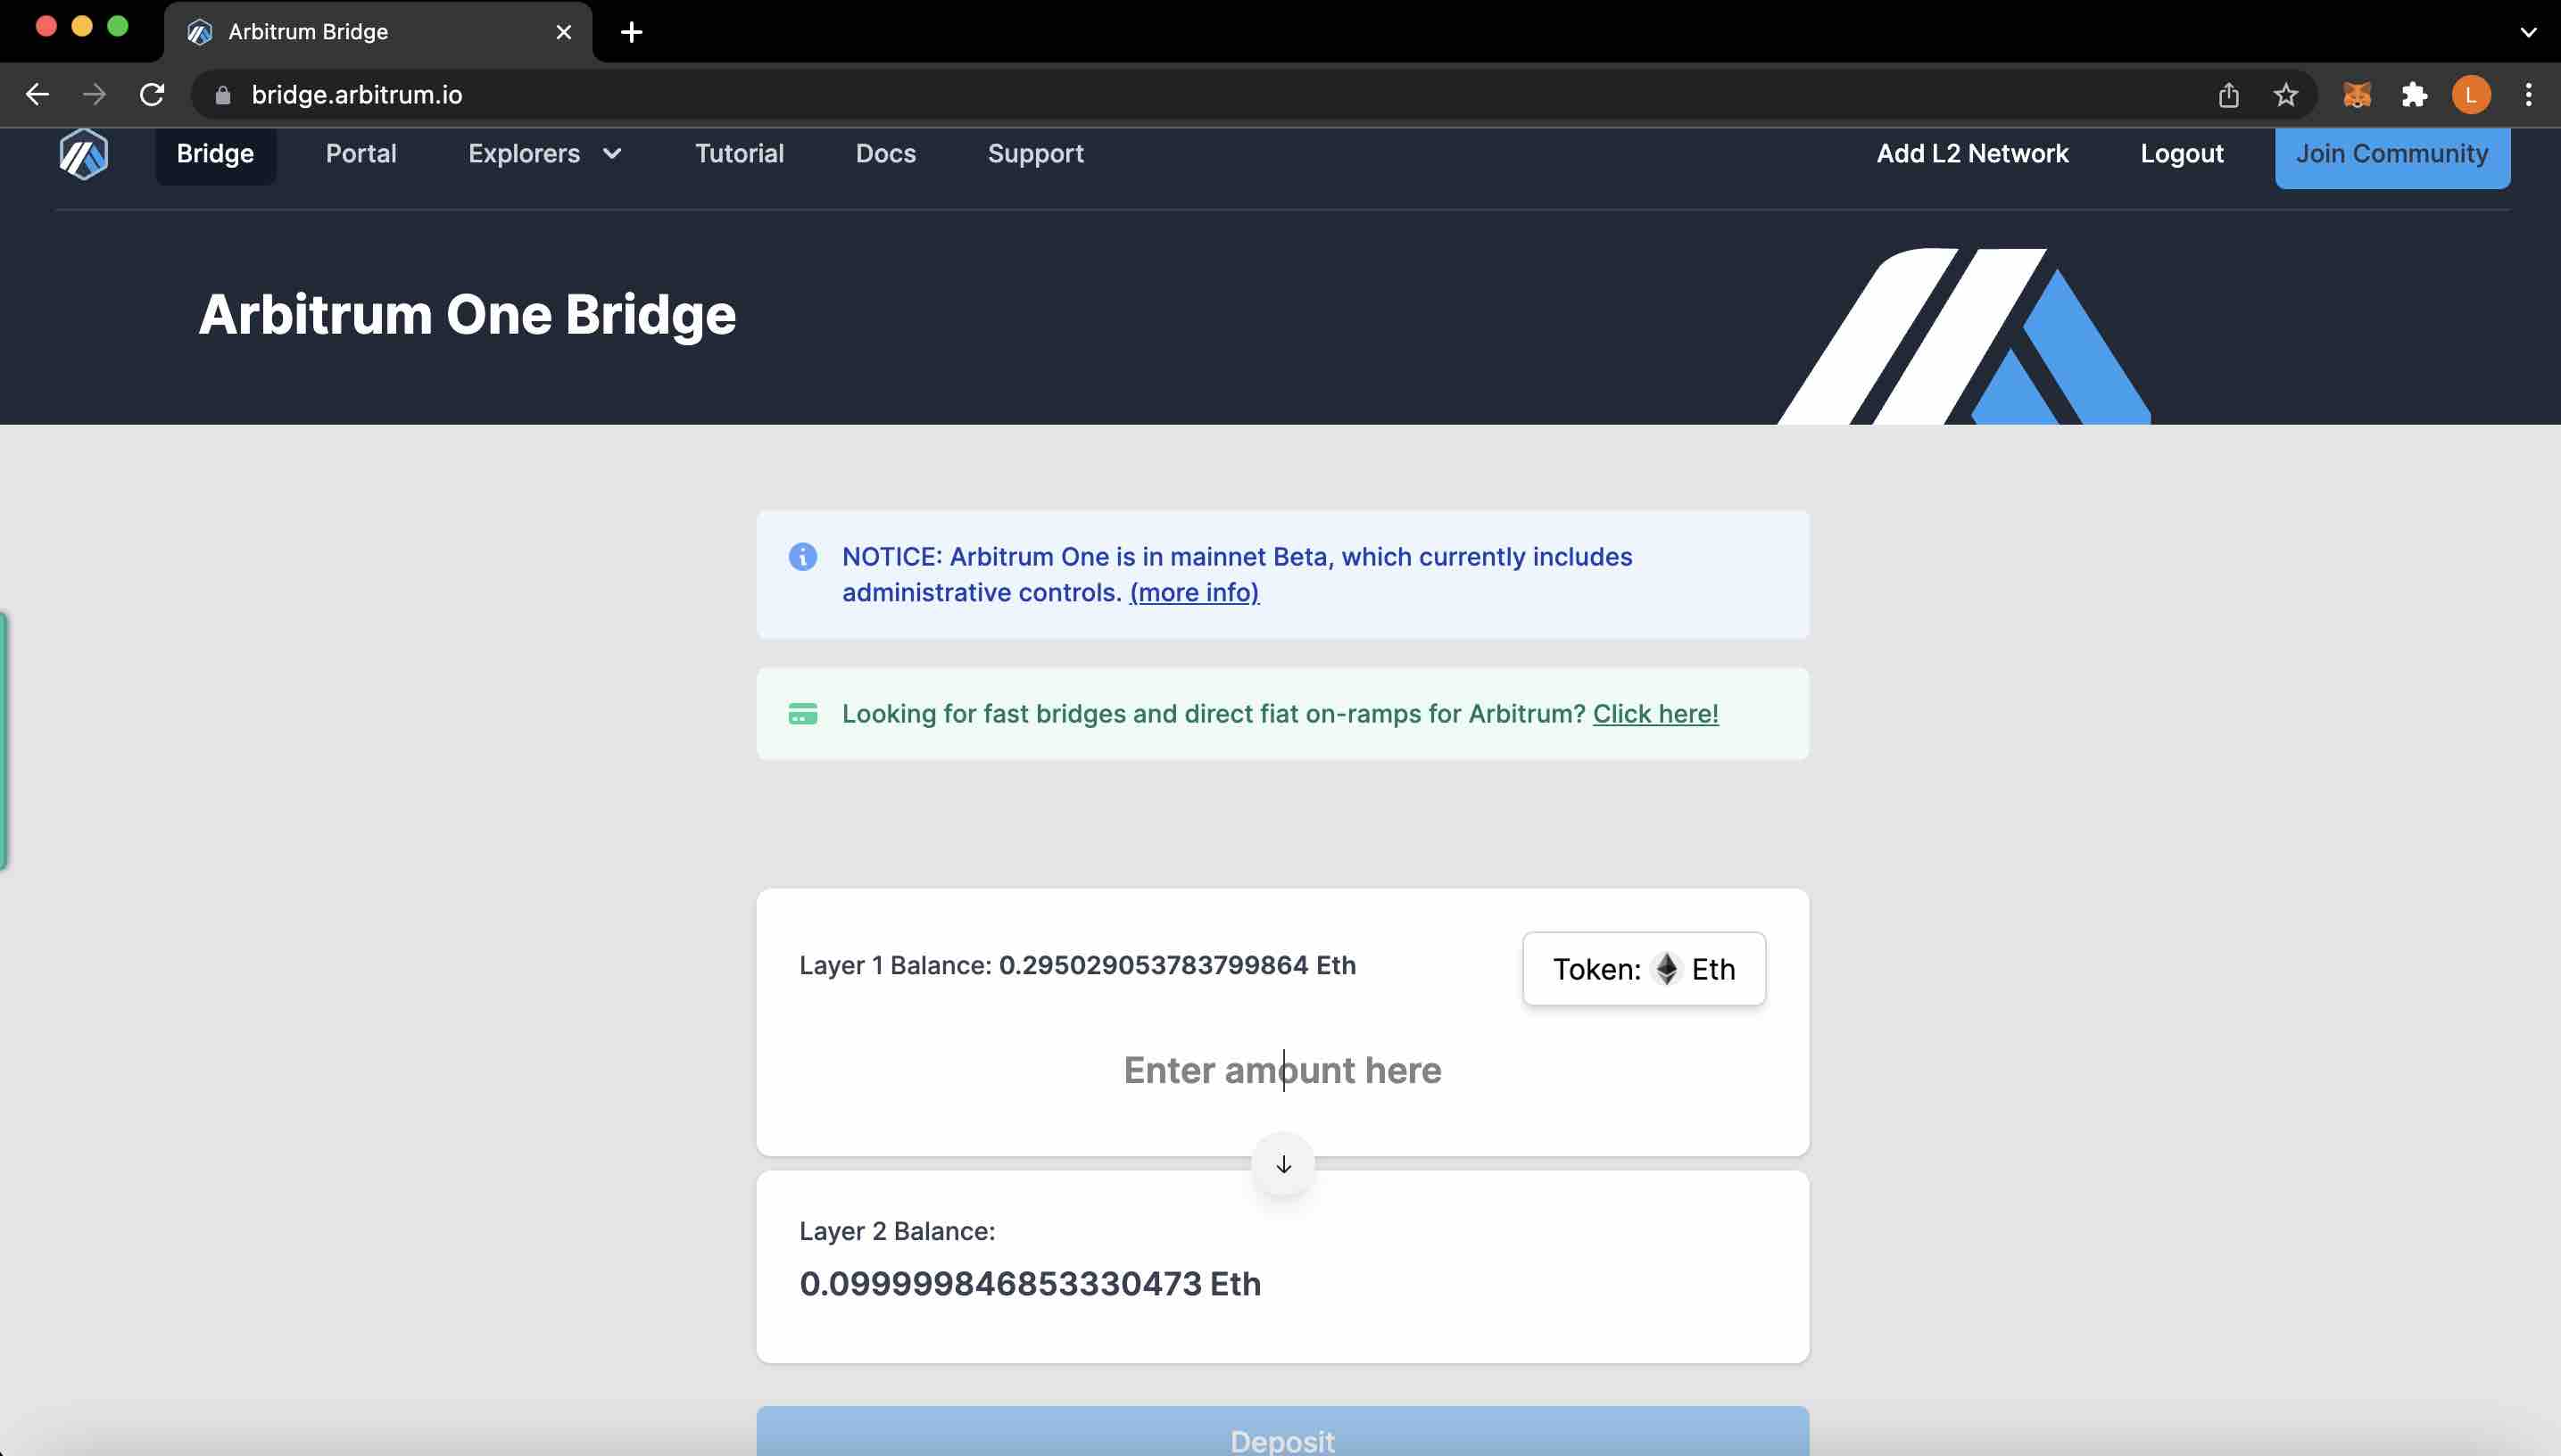Select the Bridge nav item
The width and height of the screenshot is (2561, 1456).
coord(215,154)
